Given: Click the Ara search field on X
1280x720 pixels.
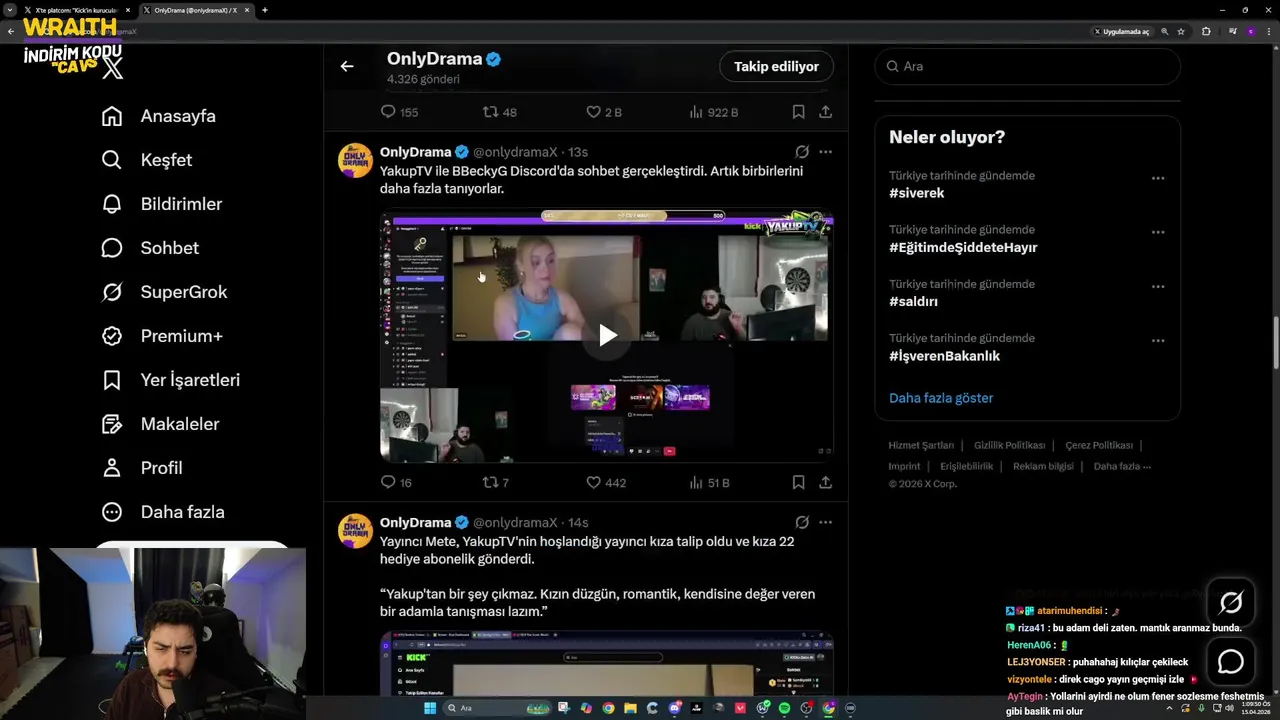Looking at the screenshot, I should point(1027,66).
